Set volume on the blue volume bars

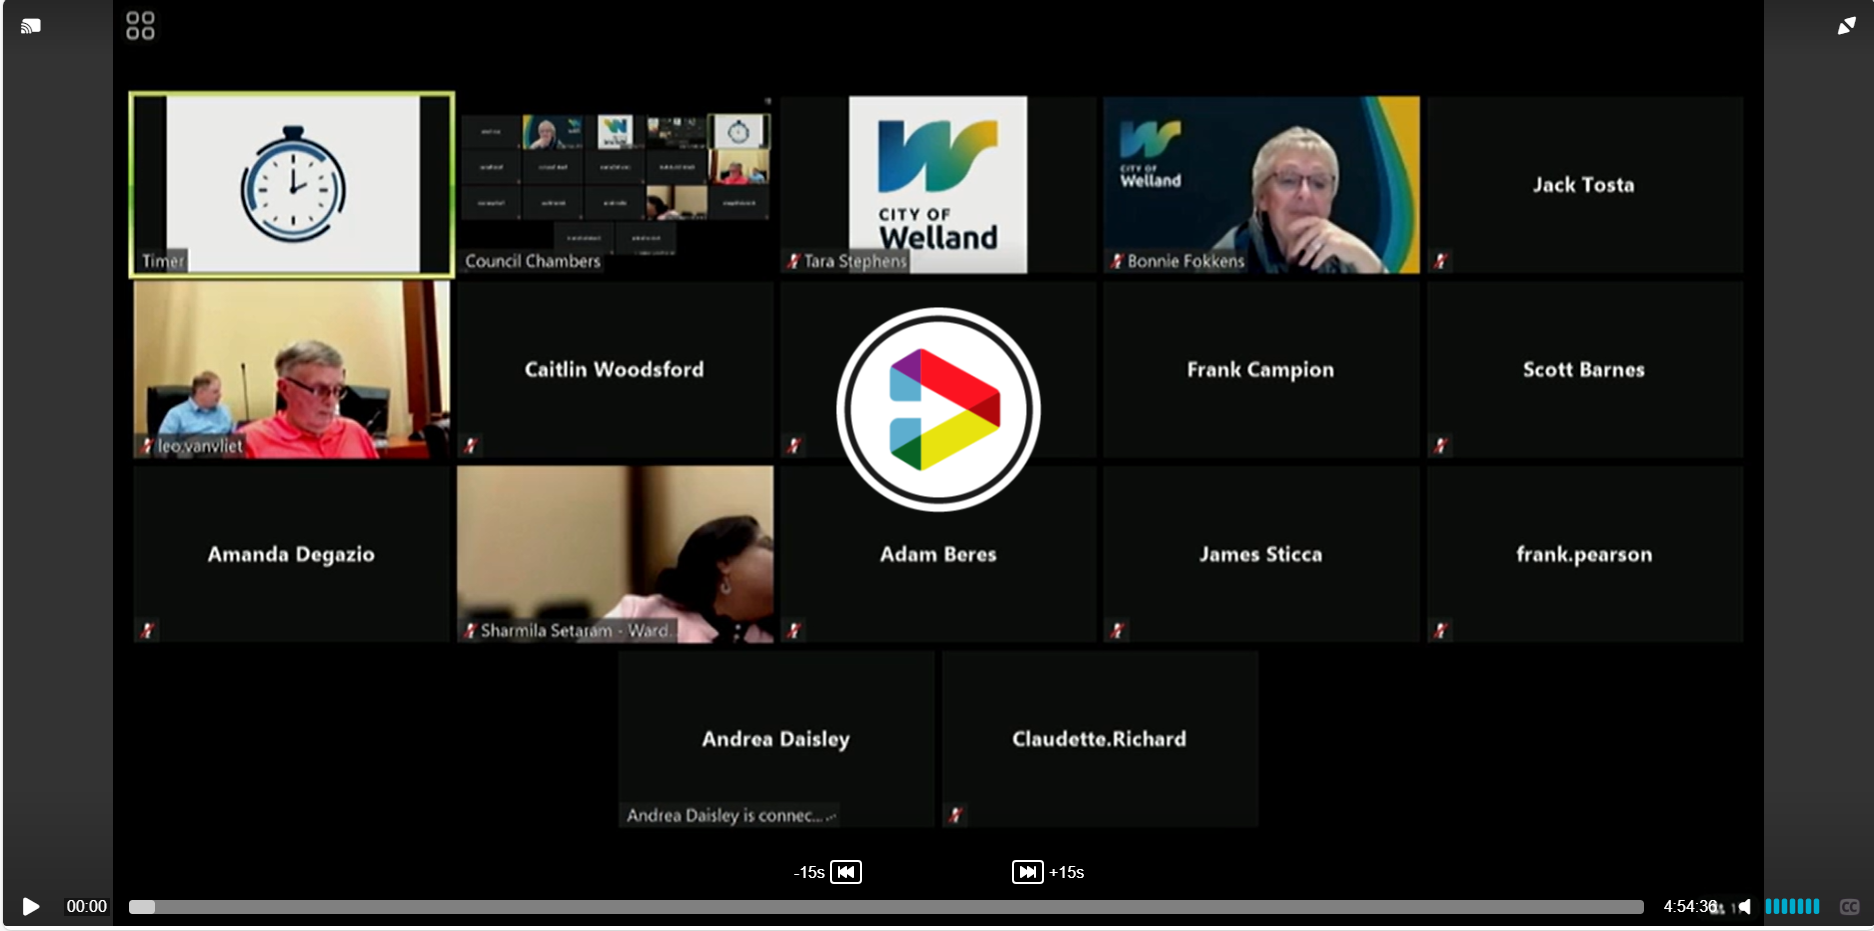point(1791,906)
